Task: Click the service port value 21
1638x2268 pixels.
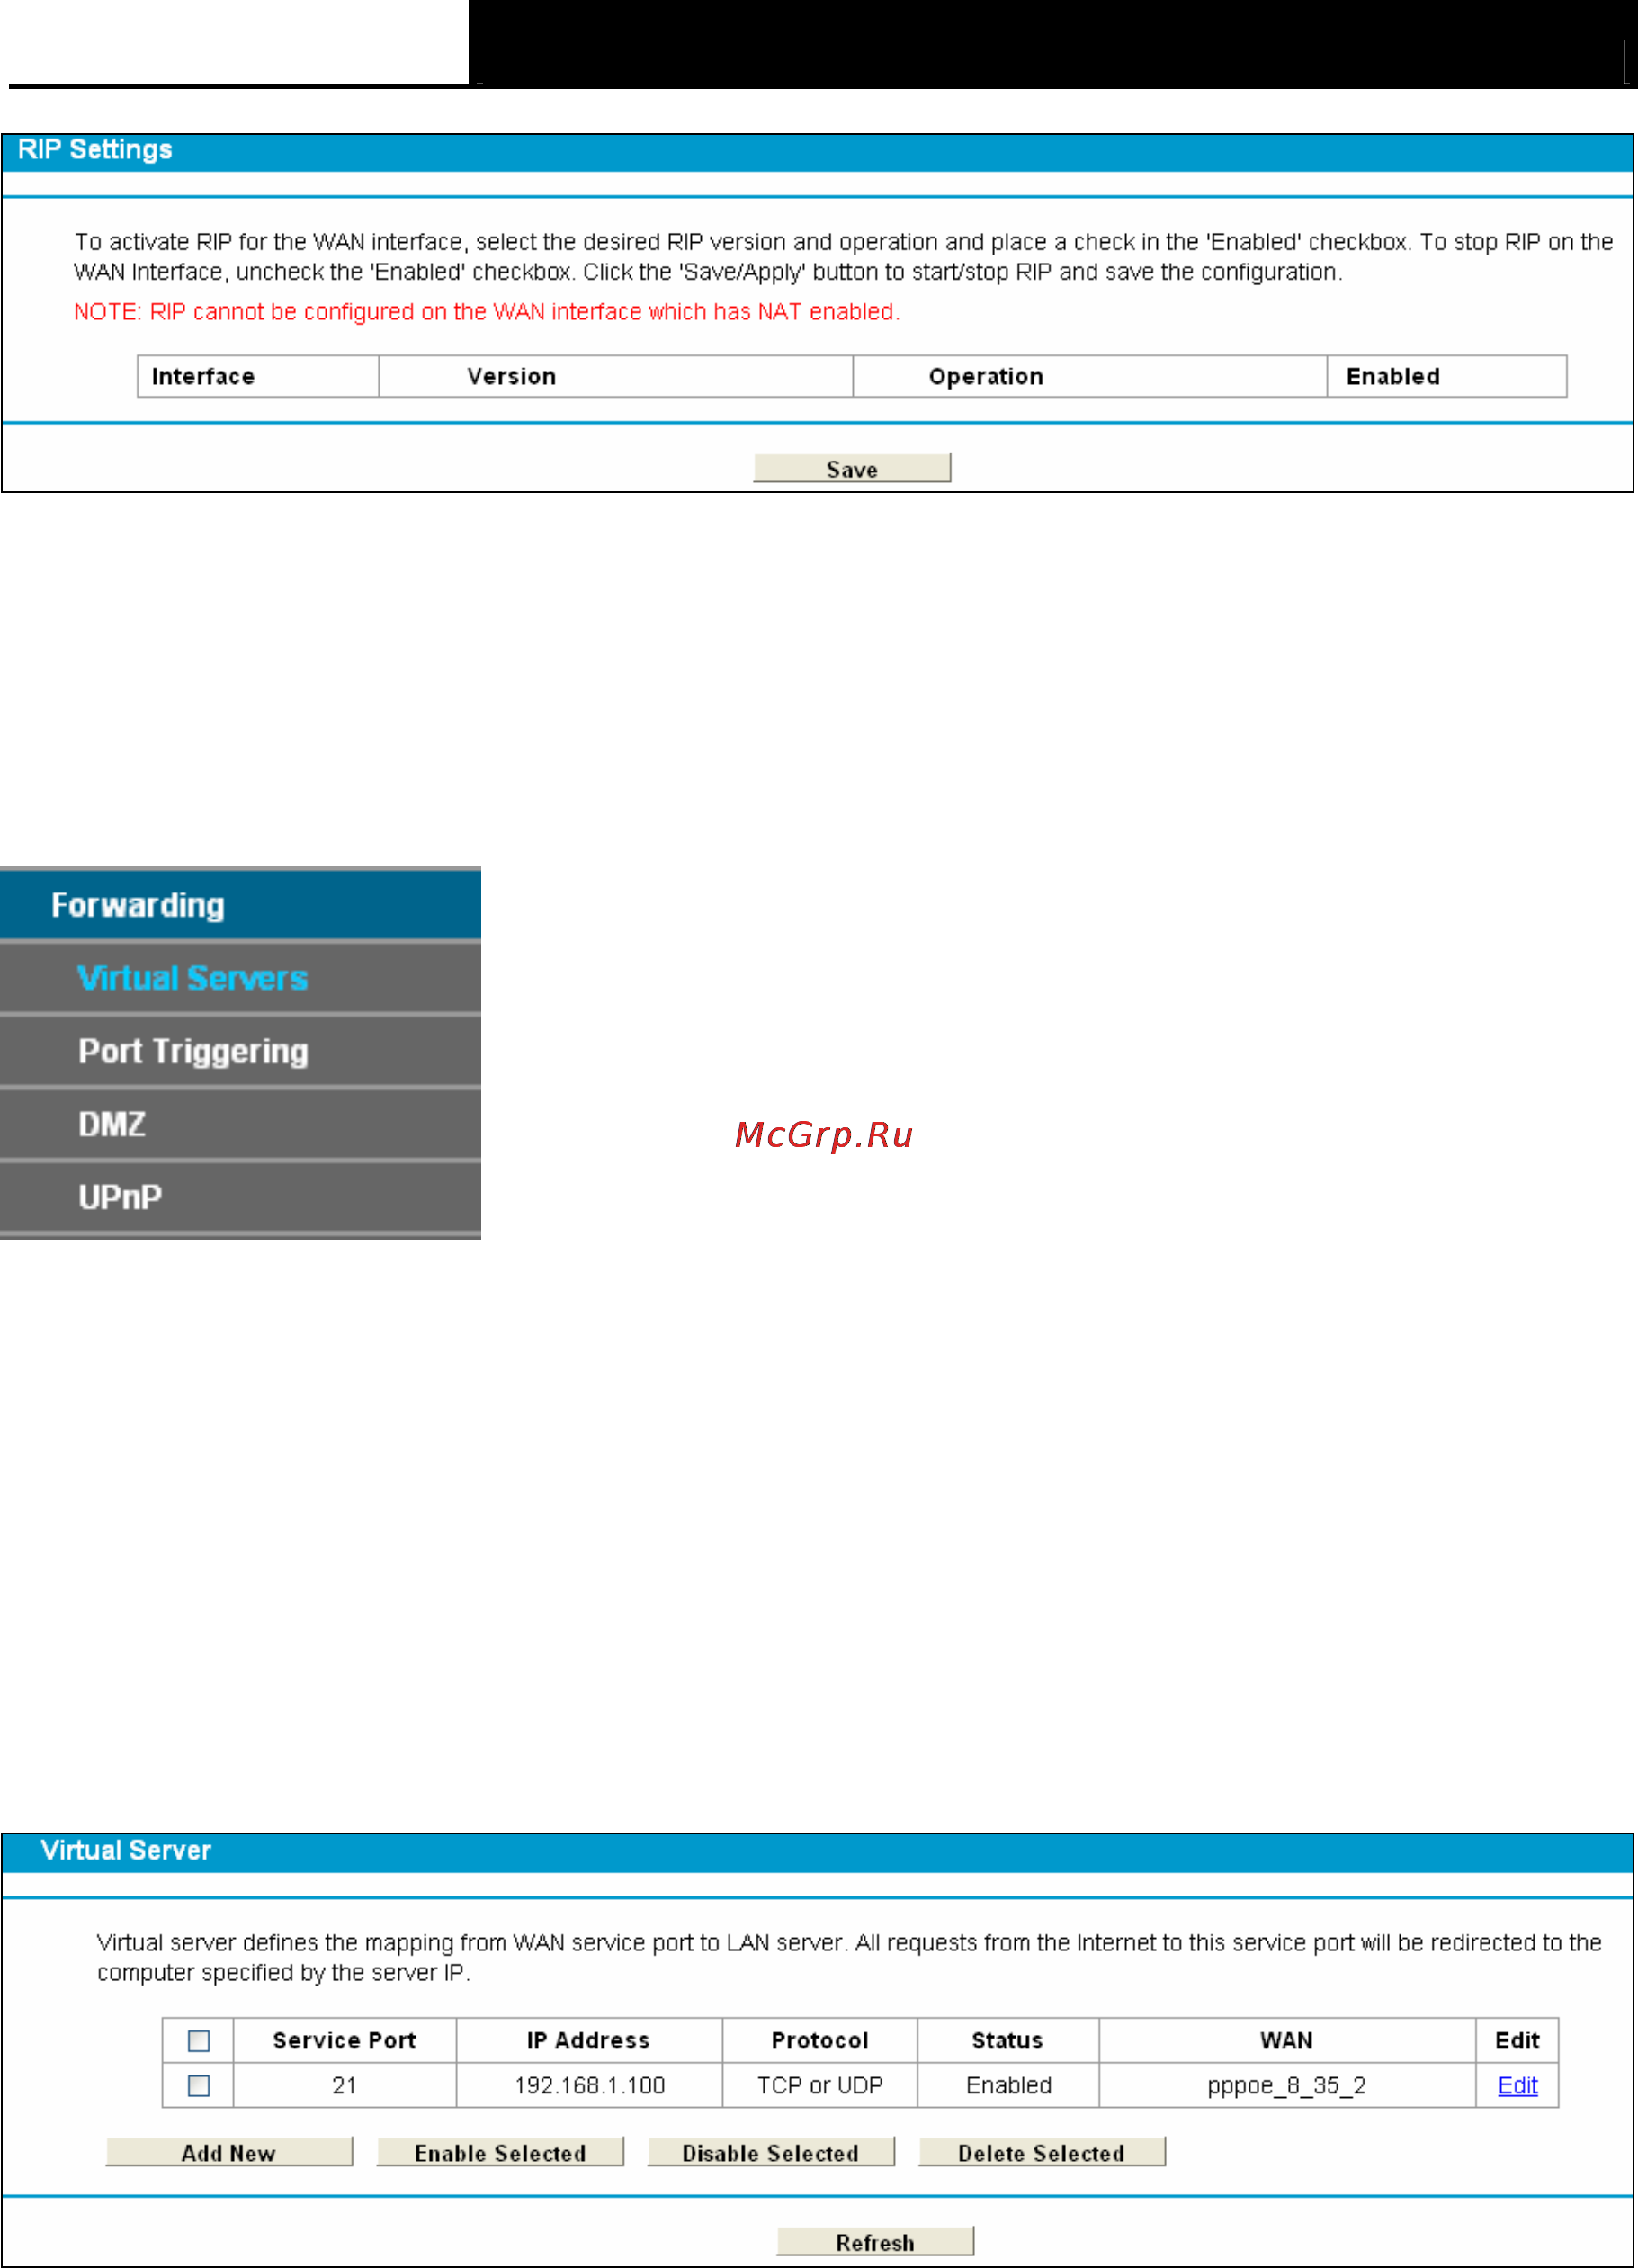Action: (x=345, y=2086)
